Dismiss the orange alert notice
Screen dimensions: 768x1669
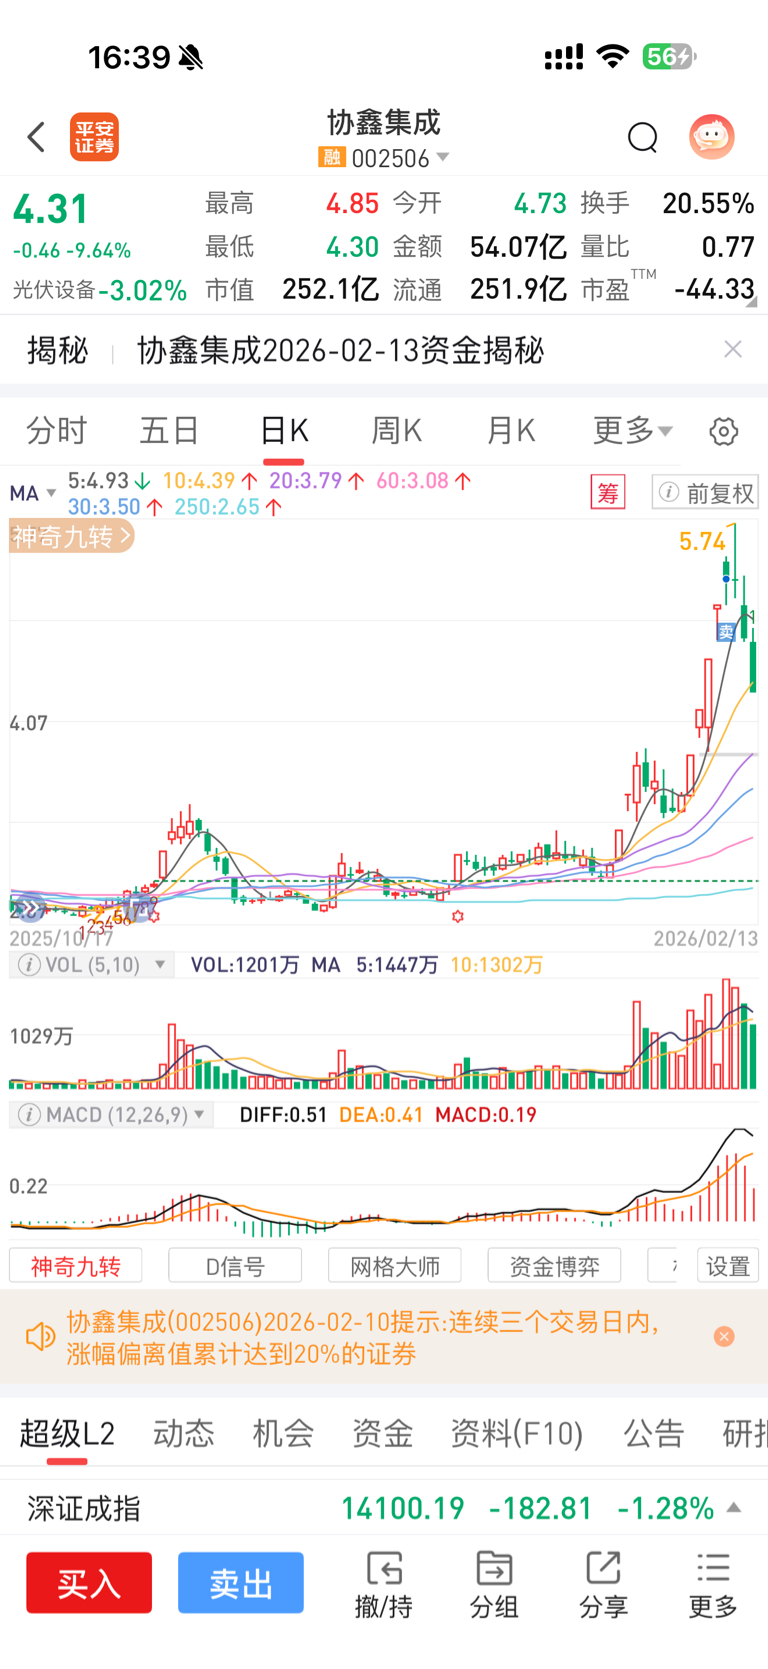[724, 1337]
